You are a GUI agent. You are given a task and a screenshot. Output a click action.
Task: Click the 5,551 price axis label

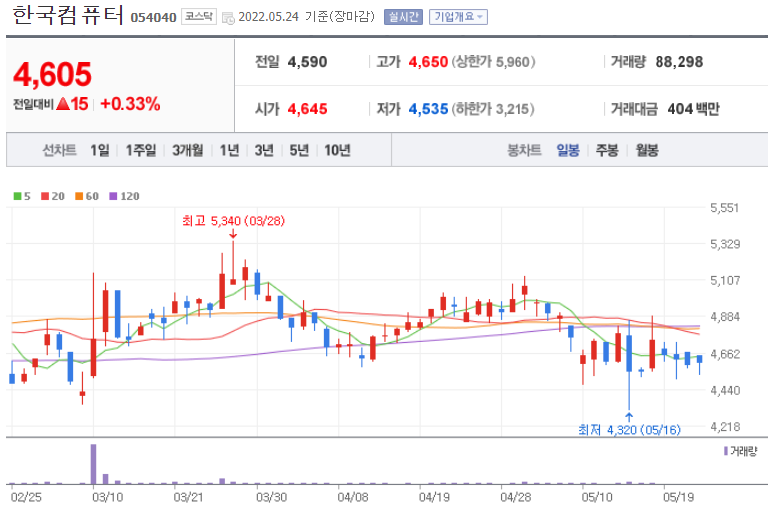(x=724, y=208)
